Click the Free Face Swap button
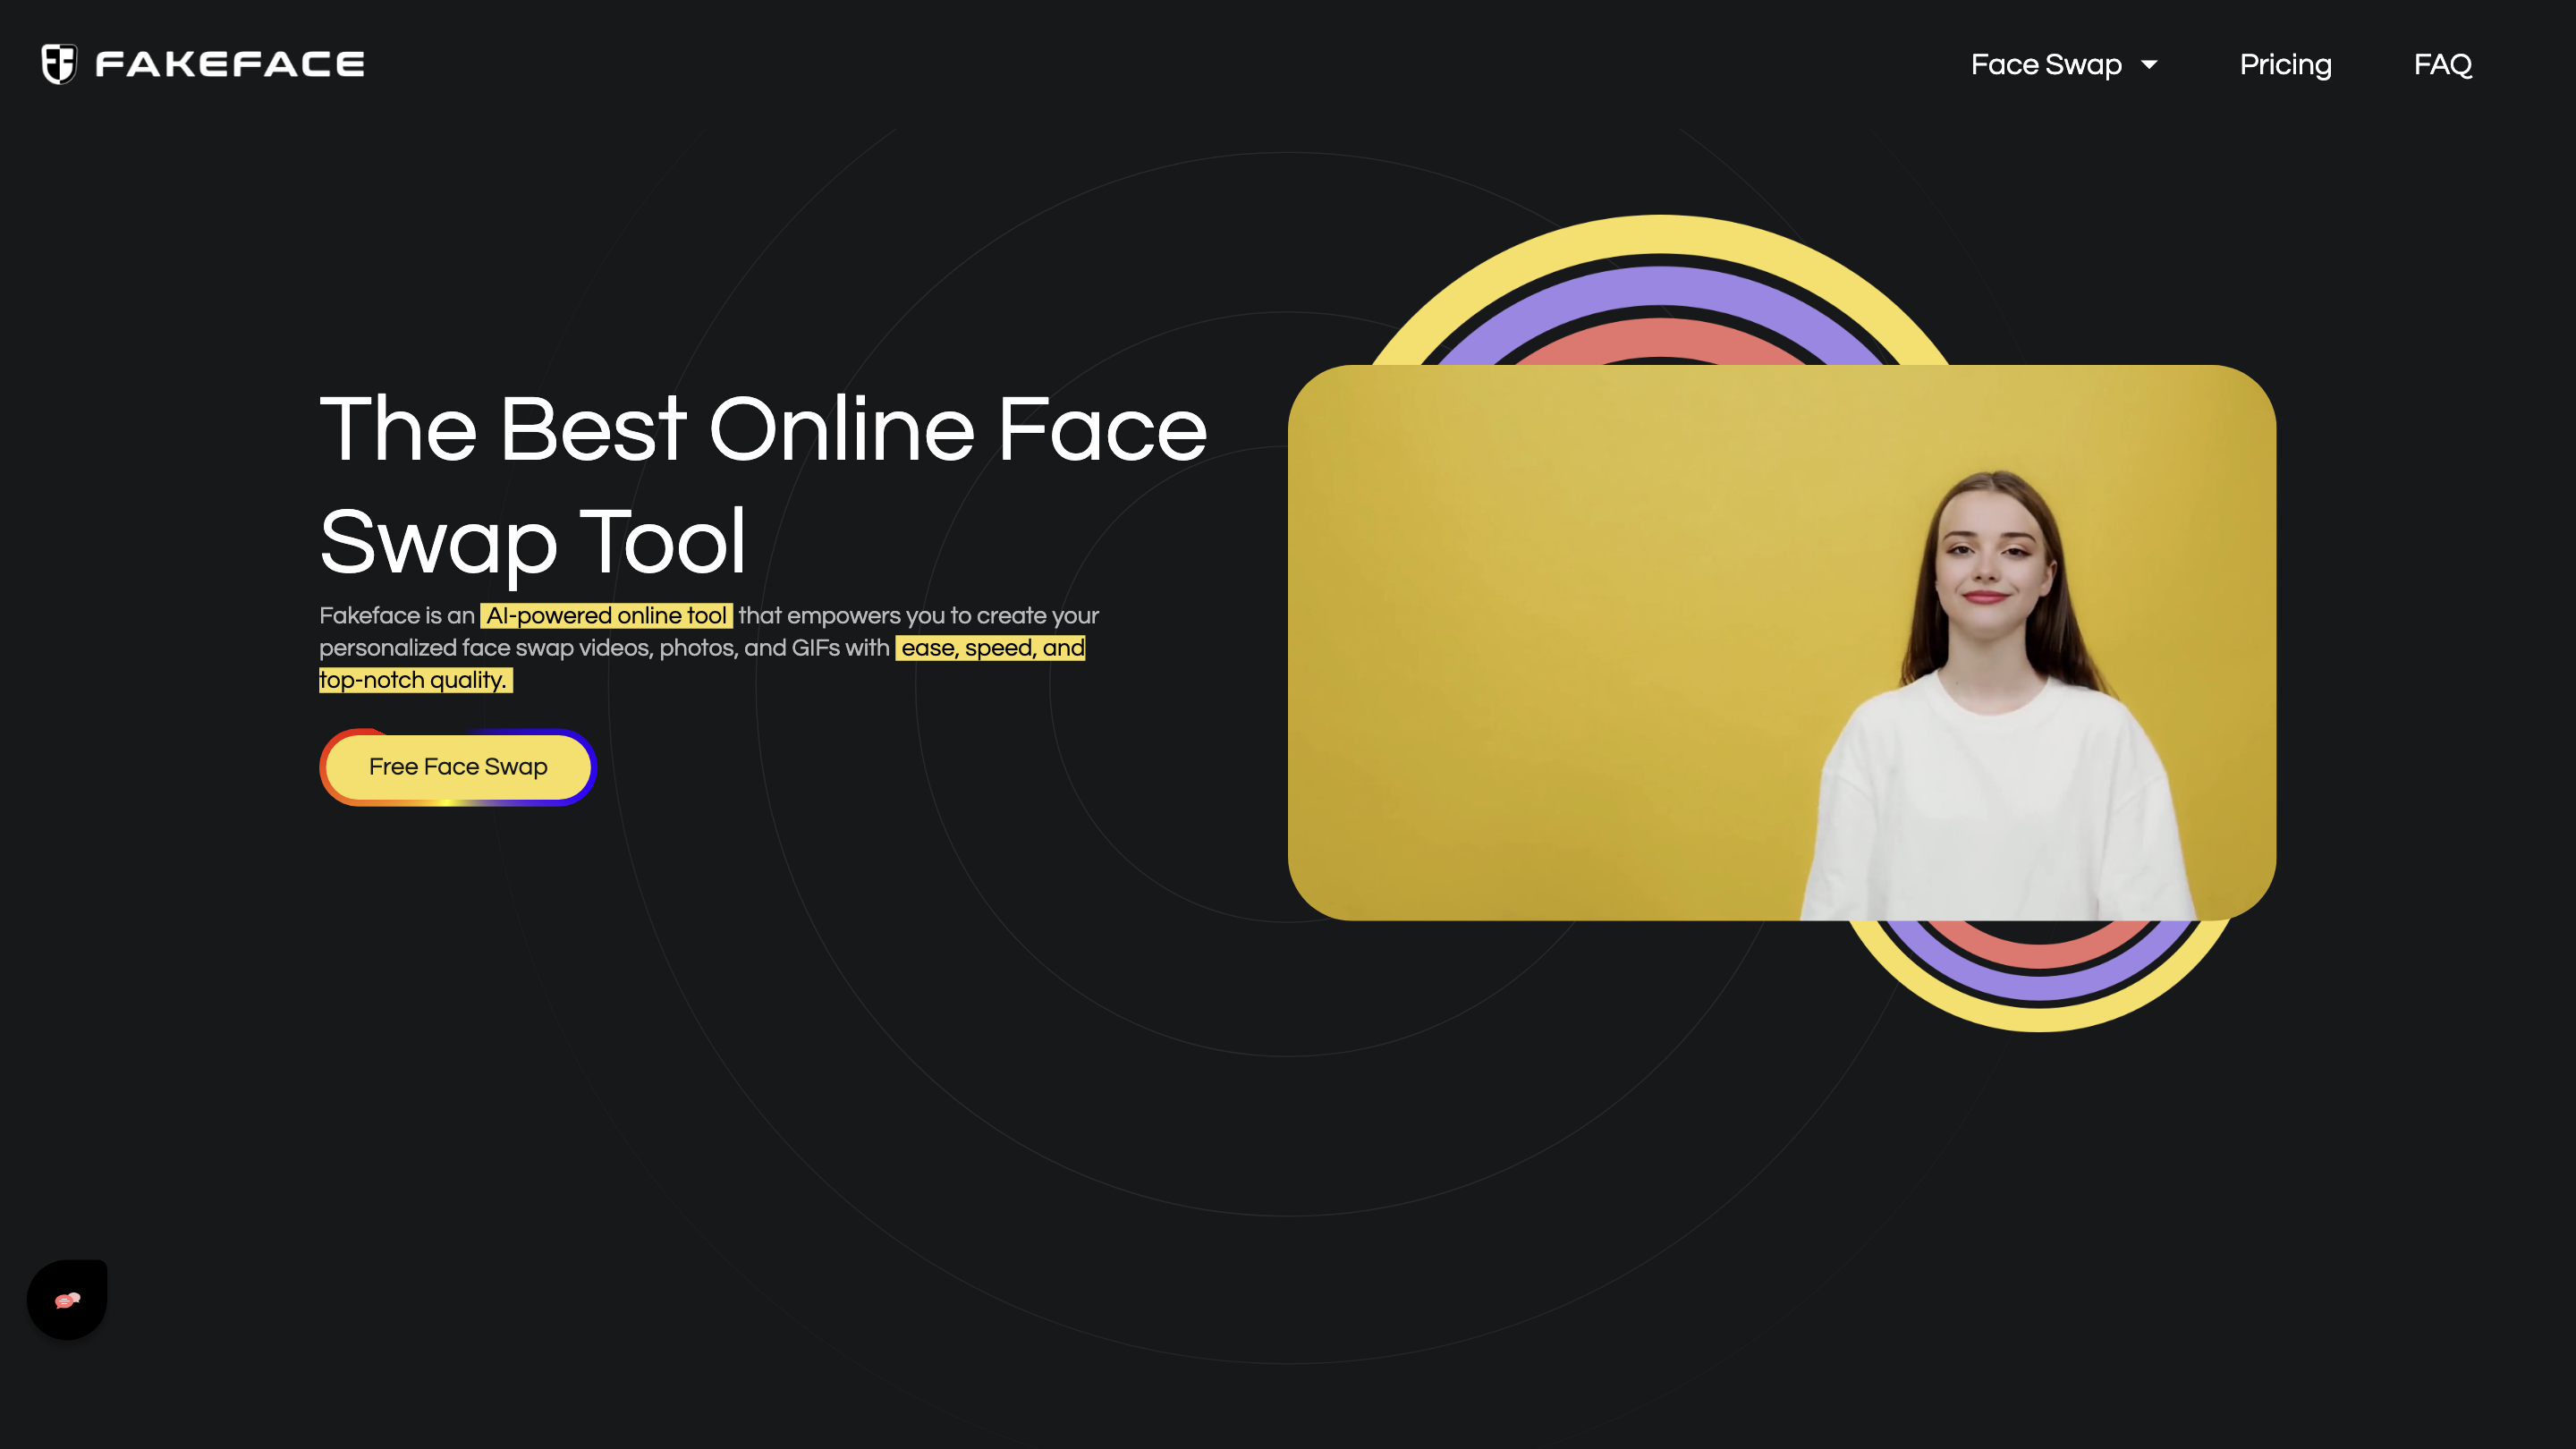Image resolution: width=2576 pixels, height=1449 pixels. click(457, 767)
